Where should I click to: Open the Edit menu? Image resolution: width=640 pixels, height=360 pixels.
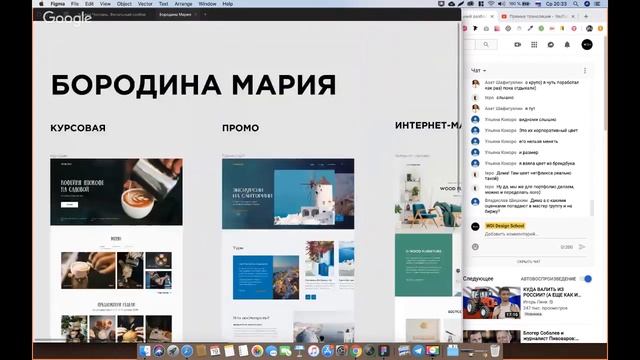(89, 4)
